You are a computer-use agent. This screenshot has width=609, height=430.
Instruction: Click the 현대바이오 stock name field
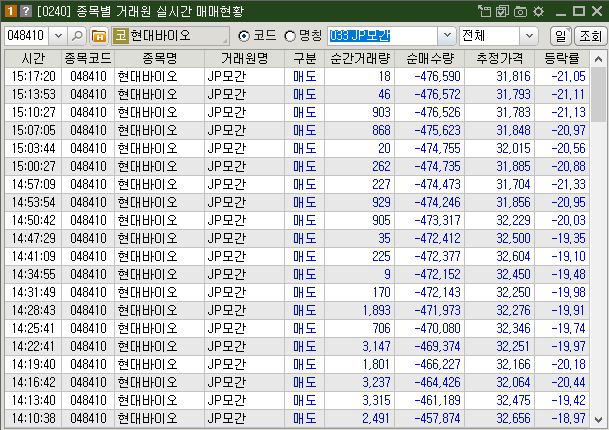click(171, 36)
